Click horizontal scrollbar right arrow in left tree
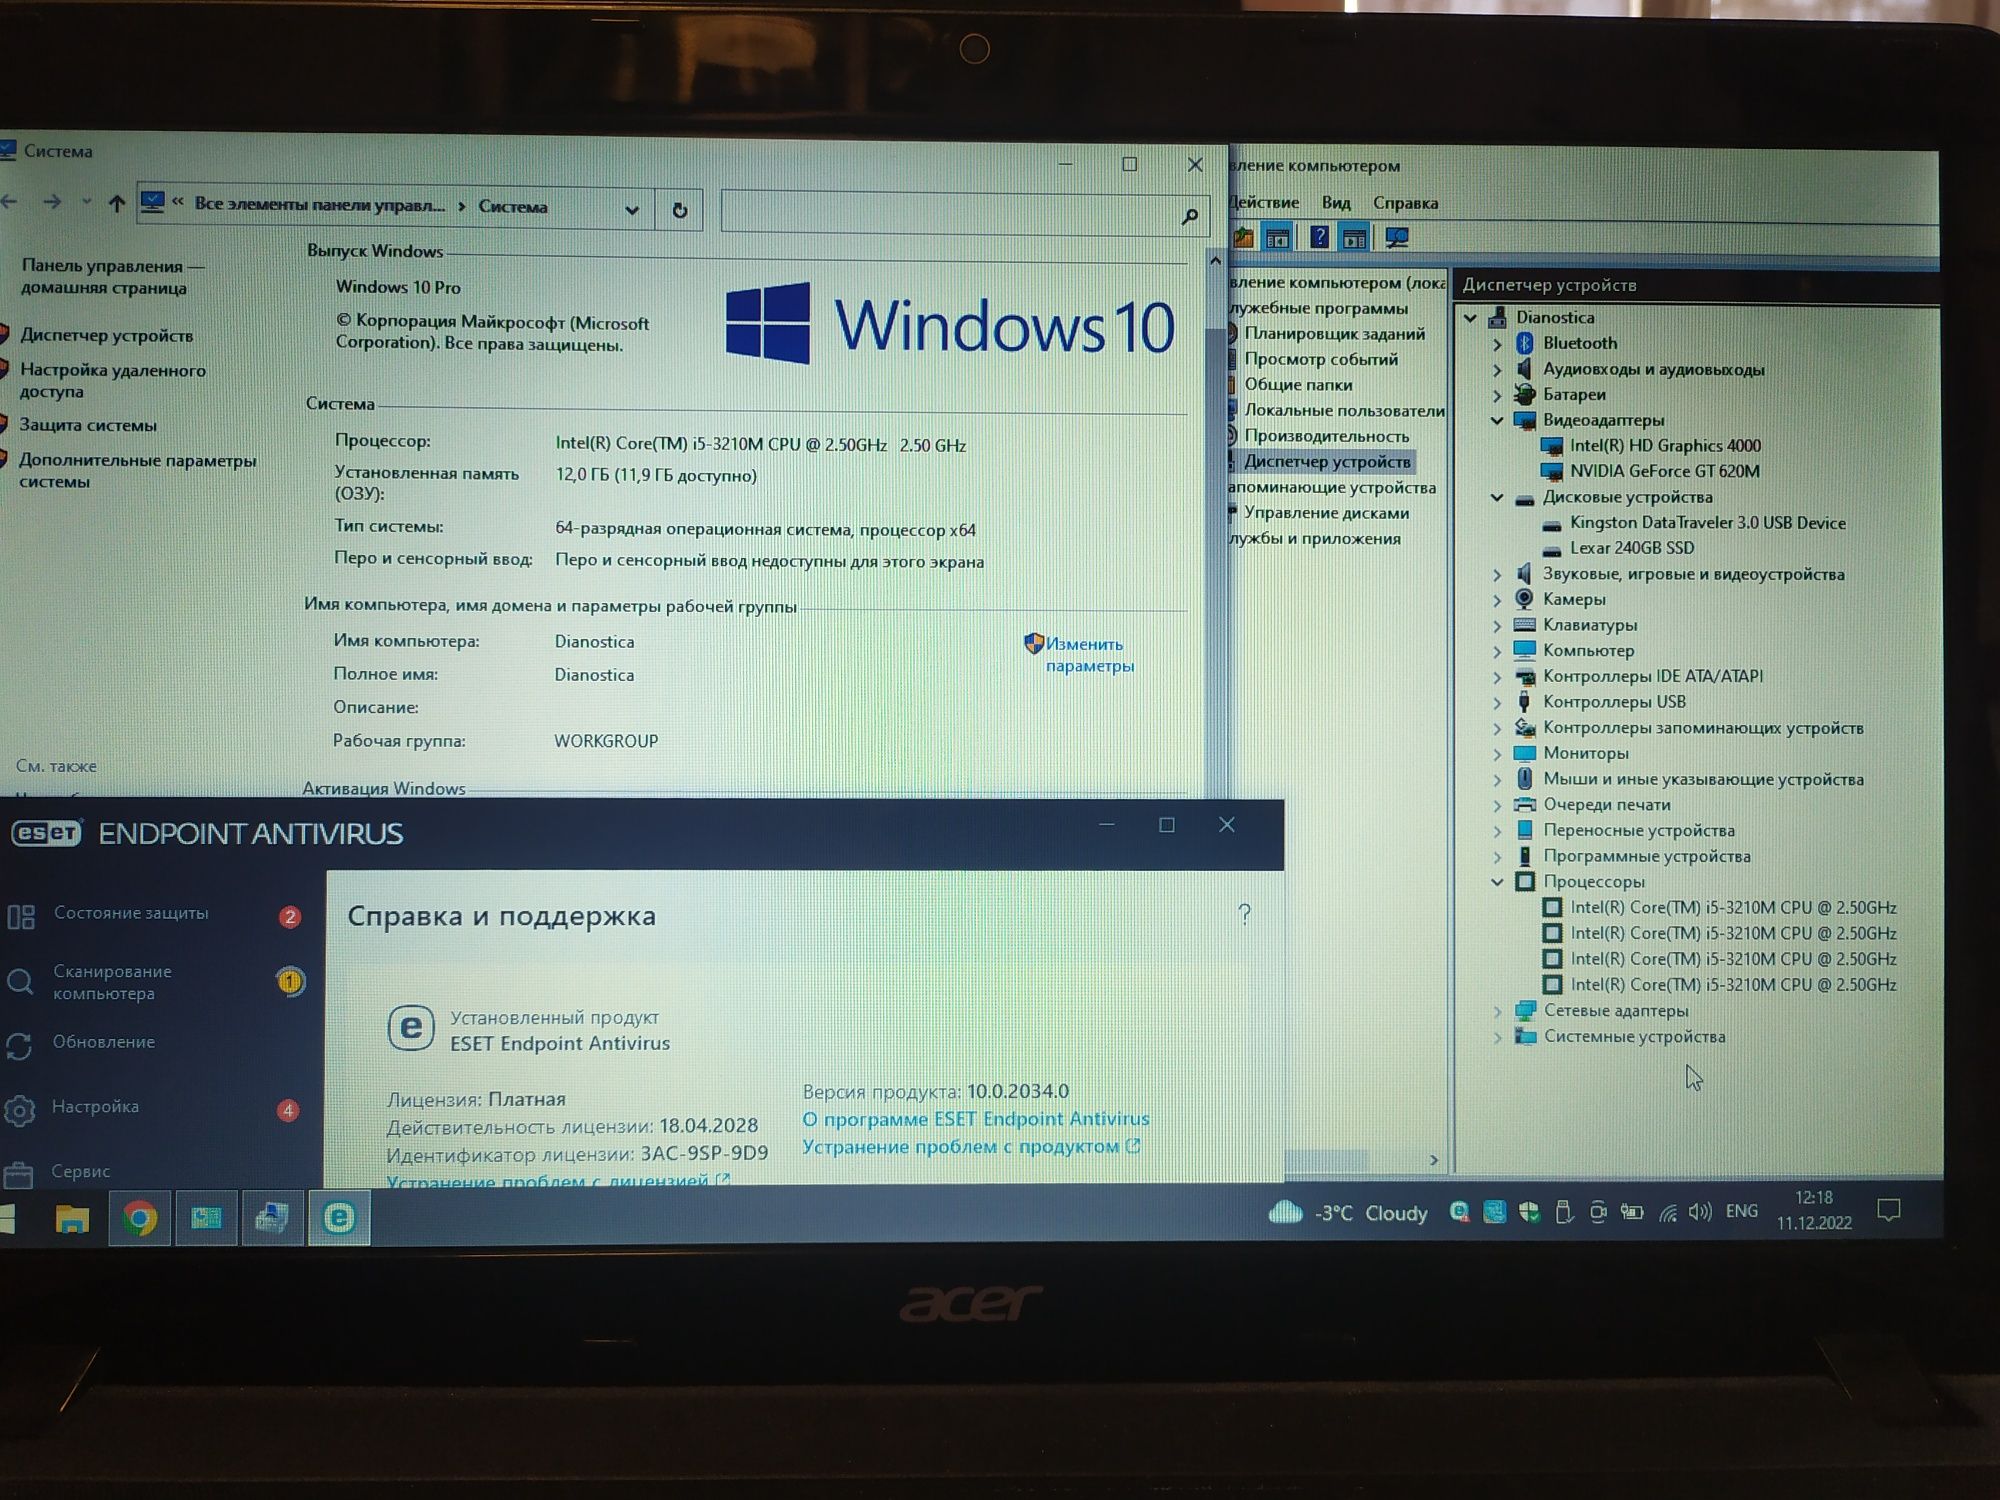Screen dimensions: 2000x1500 coord(1434,1160)
